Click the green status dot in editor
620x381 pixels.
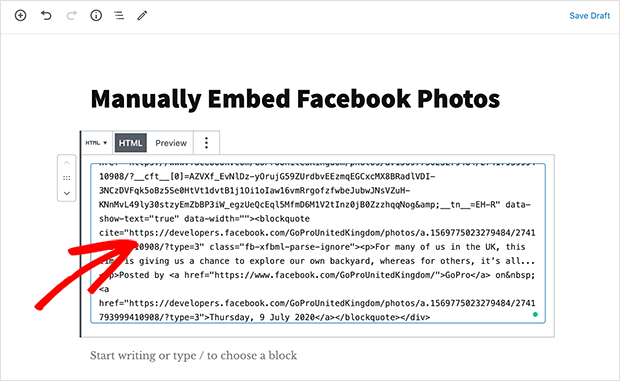click(535, 315)
